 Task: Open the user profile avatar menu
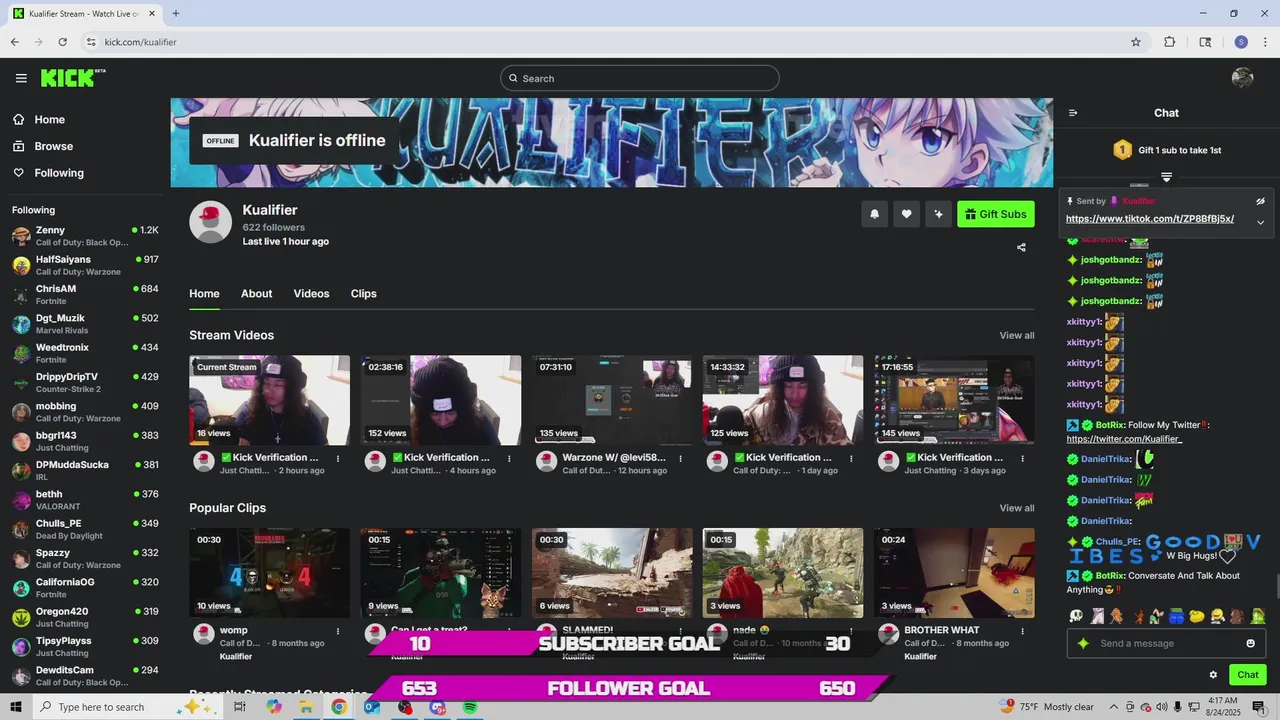coord(1243,78)
